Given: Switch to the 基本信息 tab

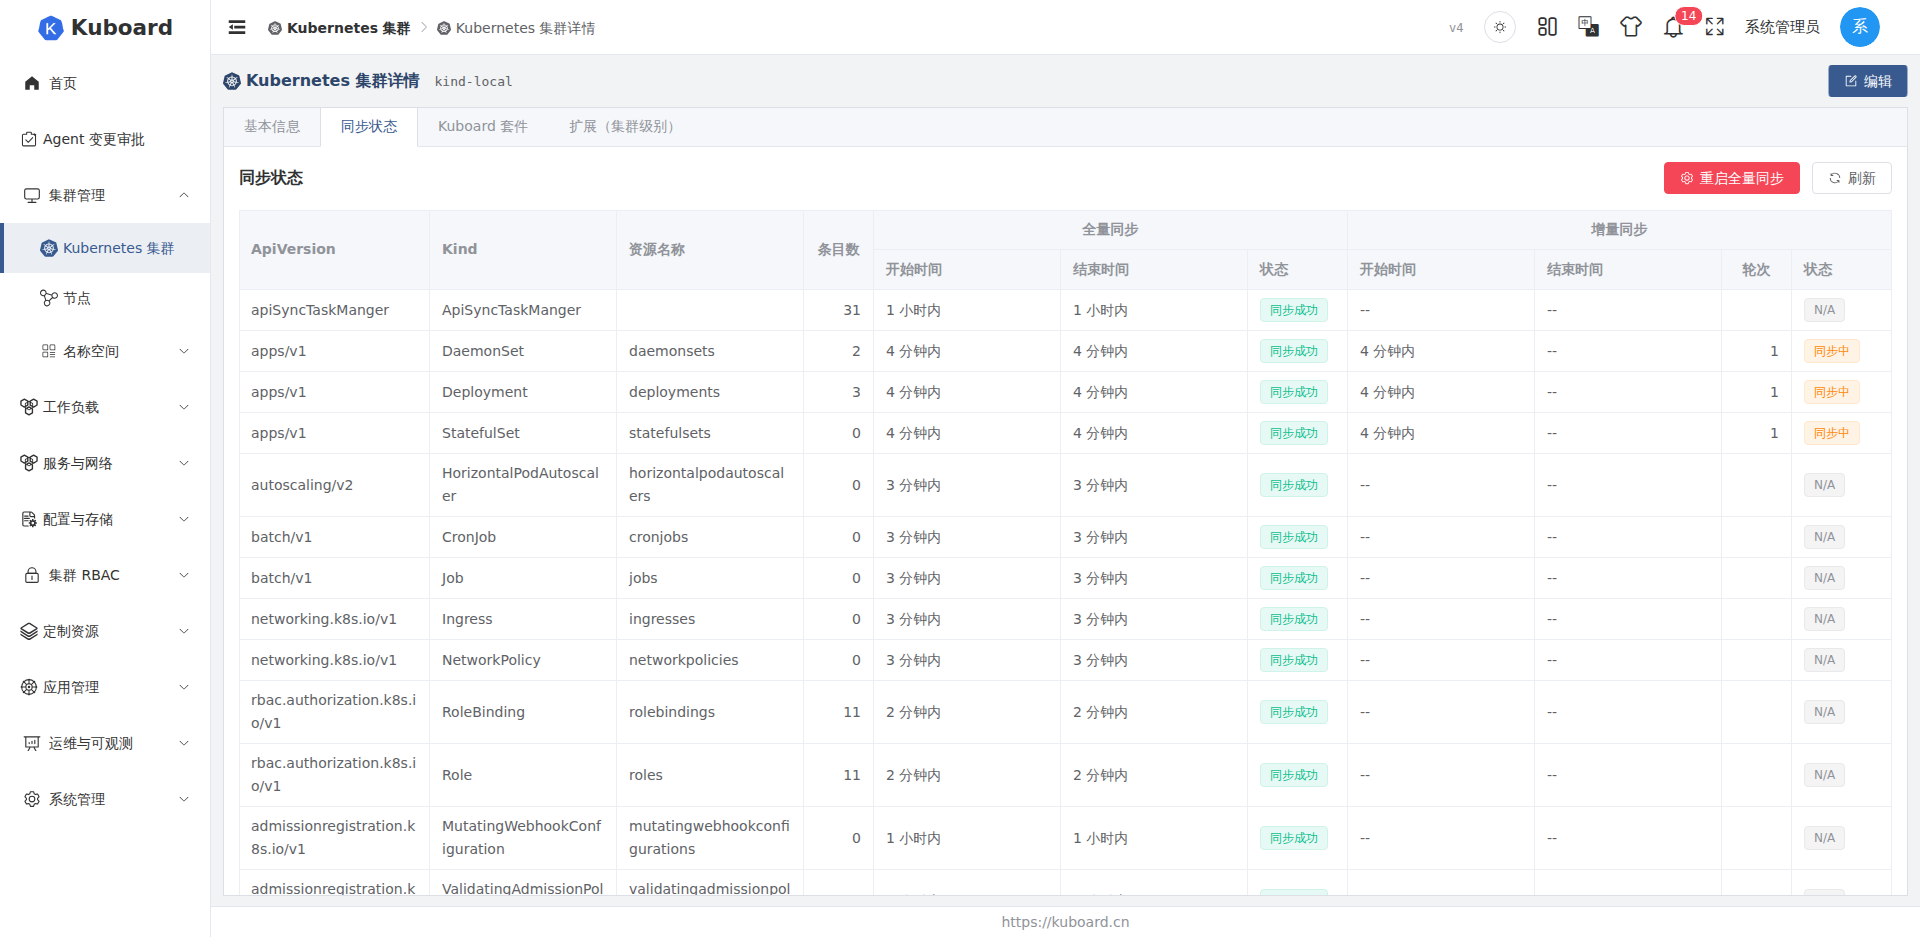Looking at the screenshot, I should [272, 127].
